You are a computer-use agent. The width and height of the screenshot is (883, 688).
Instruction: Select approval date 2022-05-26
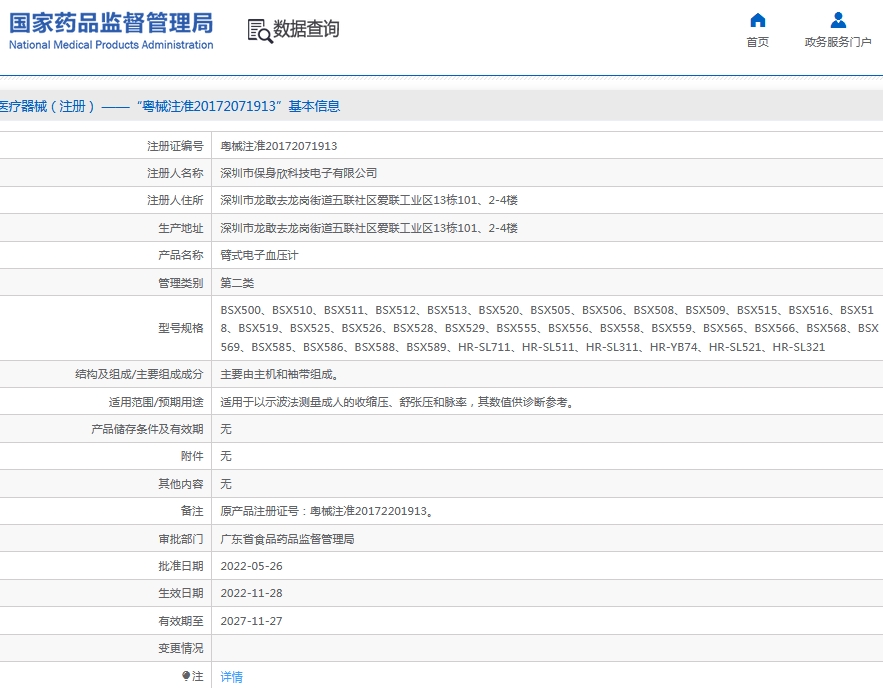251,566
